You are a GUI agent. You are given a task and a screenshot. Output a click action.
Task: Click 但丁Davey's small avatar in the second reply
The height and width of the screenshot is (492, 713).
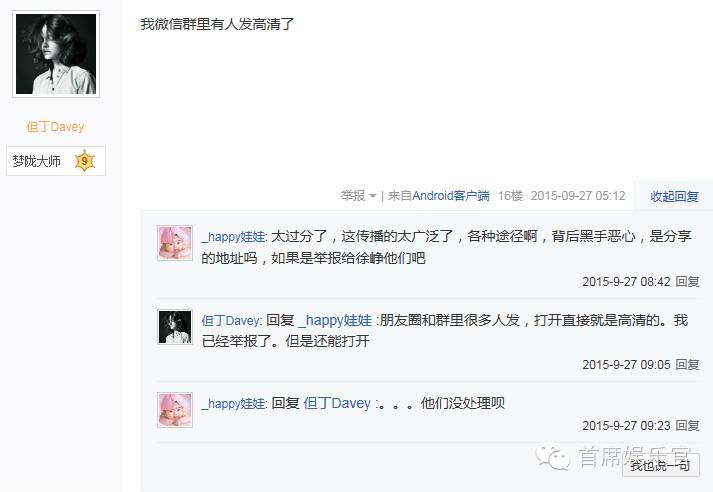[x=175, y=327]
